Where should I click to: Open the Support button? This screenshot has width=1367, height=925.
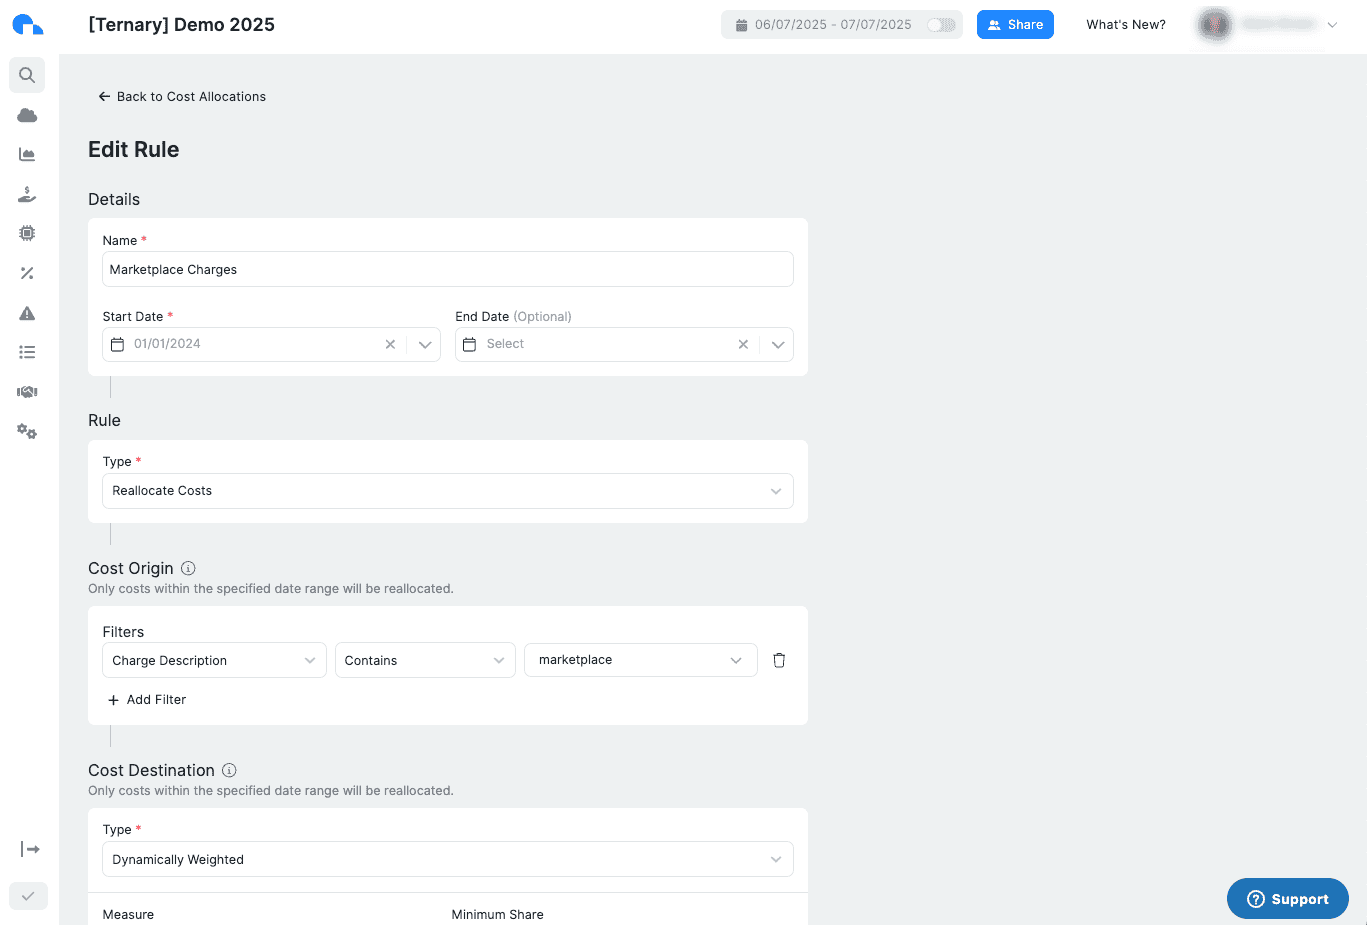[1288, 899]
